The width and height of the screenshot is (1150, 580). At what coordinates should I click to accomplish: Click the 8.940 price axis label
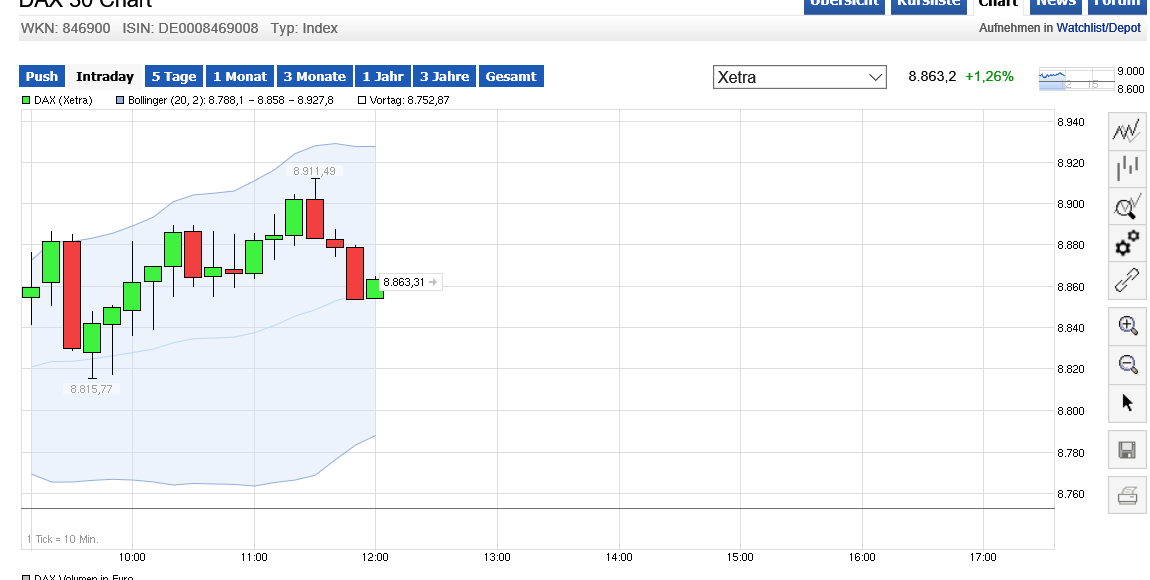(1071, 122)
